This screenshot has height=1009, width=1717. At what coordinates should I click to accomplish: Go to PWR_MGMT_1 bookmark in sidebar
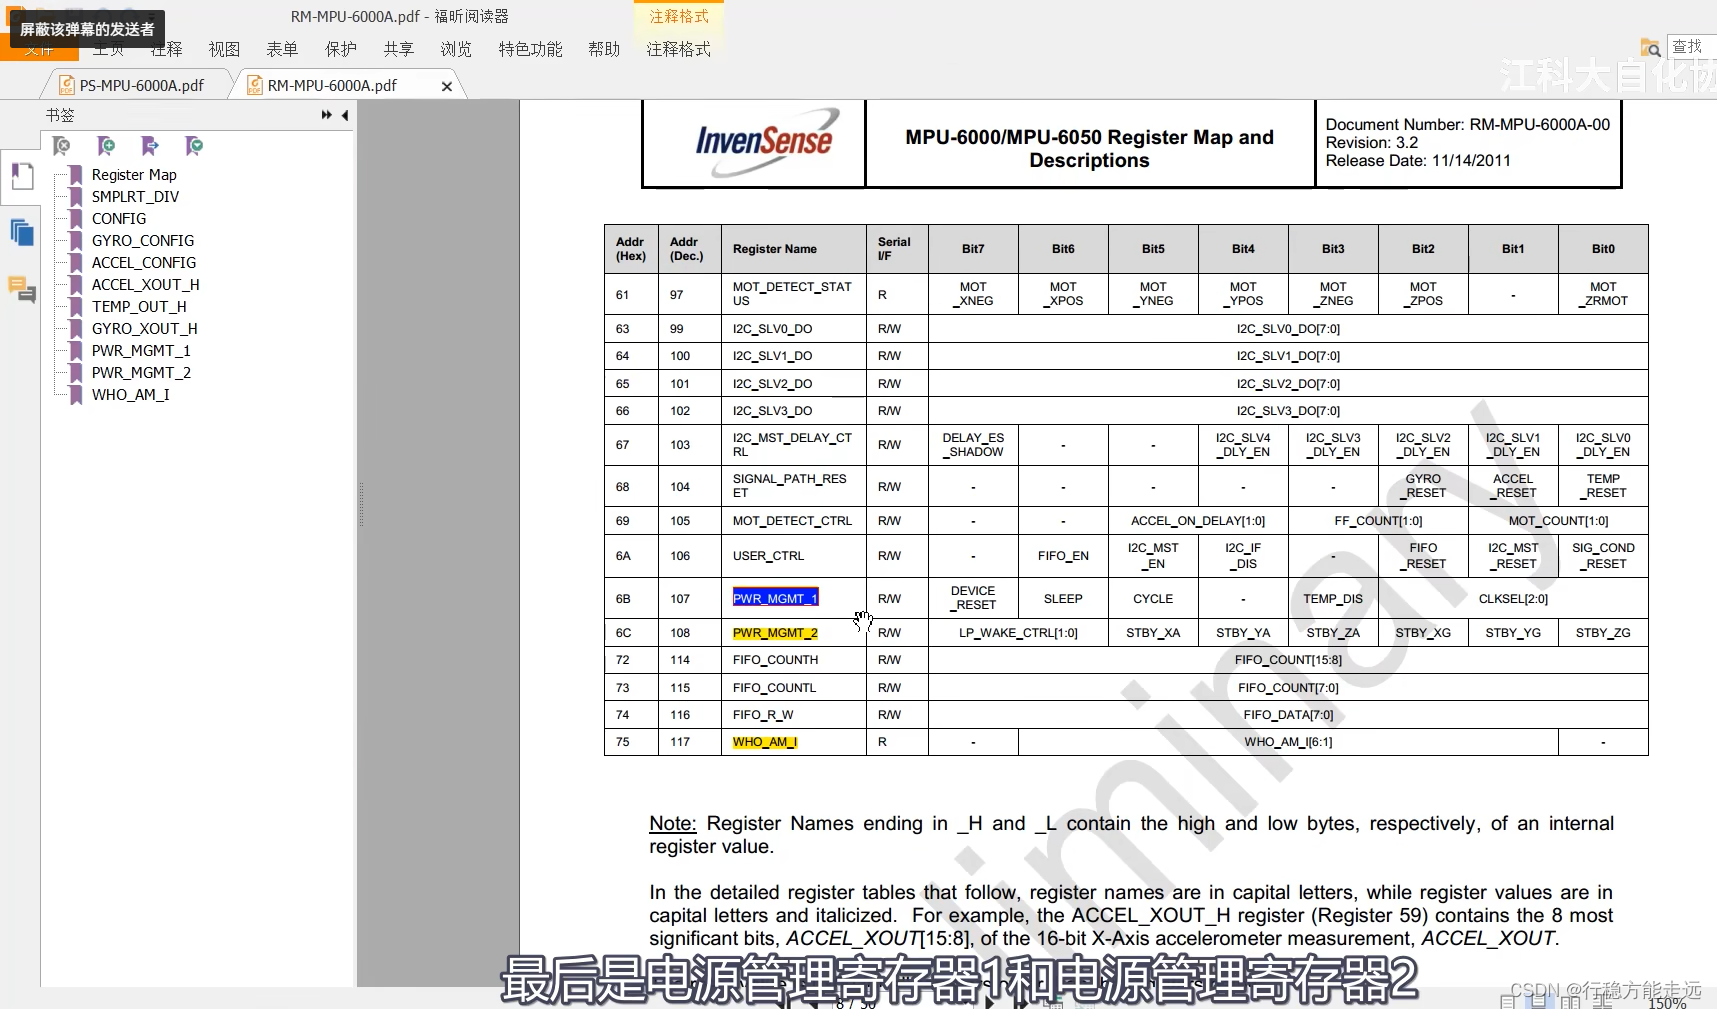141,351
